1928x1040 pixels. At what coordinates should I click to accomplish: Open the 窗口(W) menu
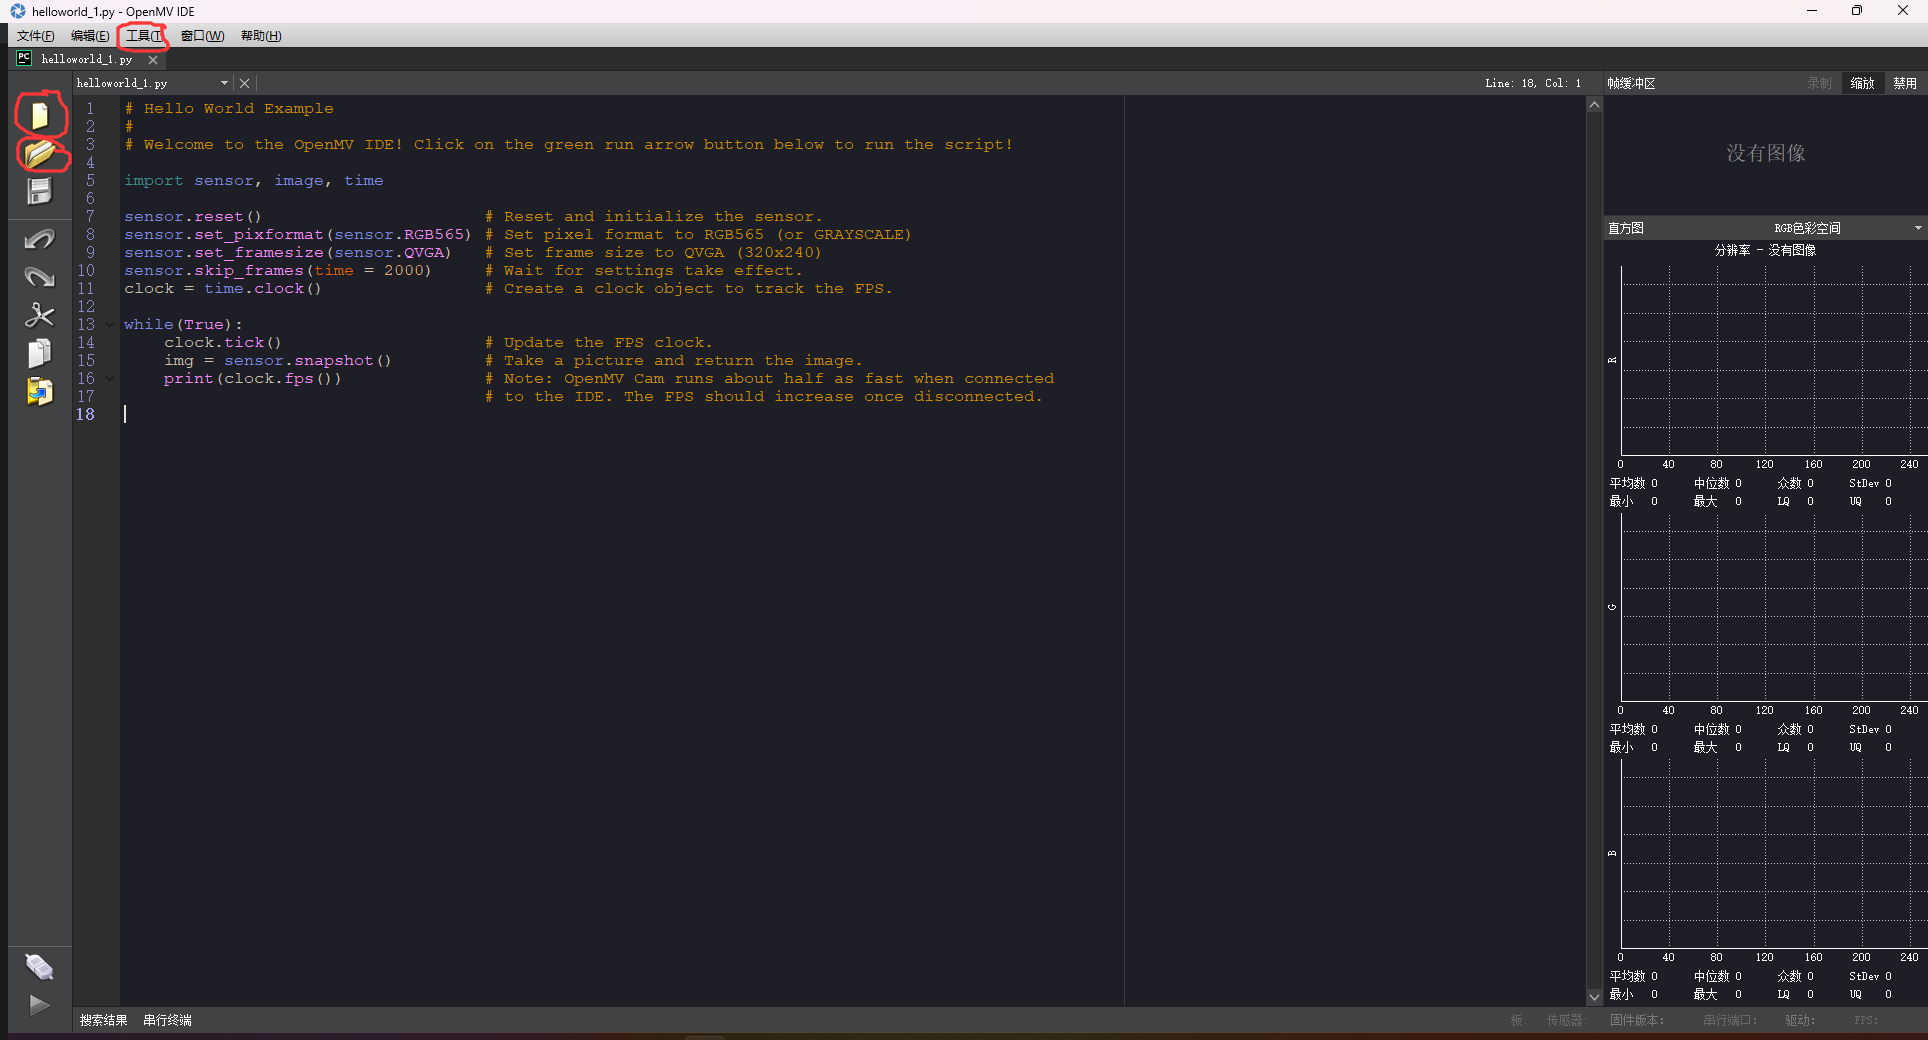202,36
